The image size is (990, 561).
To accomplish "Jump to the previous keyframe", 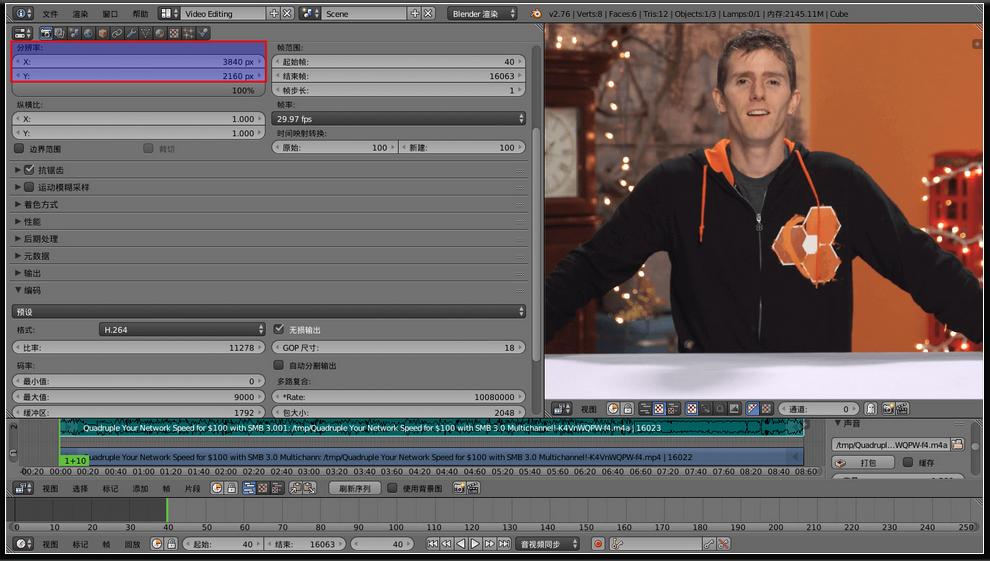I will [446, 543].
